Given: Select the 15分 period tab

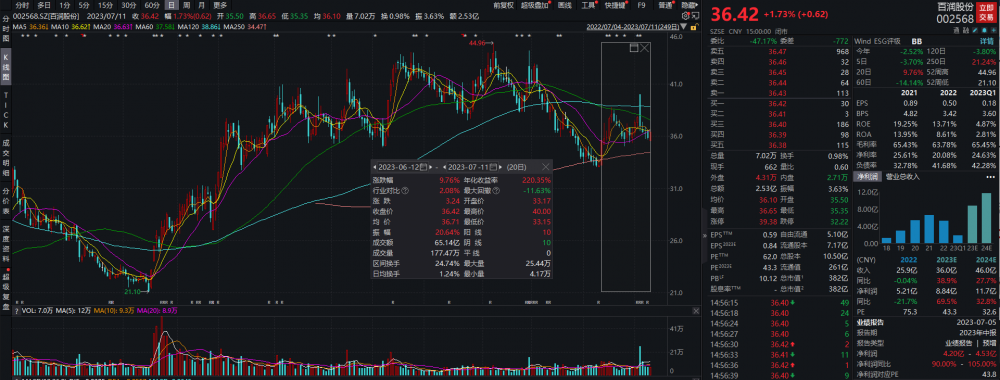Looking at the screenshot, I should pos(106,5).
